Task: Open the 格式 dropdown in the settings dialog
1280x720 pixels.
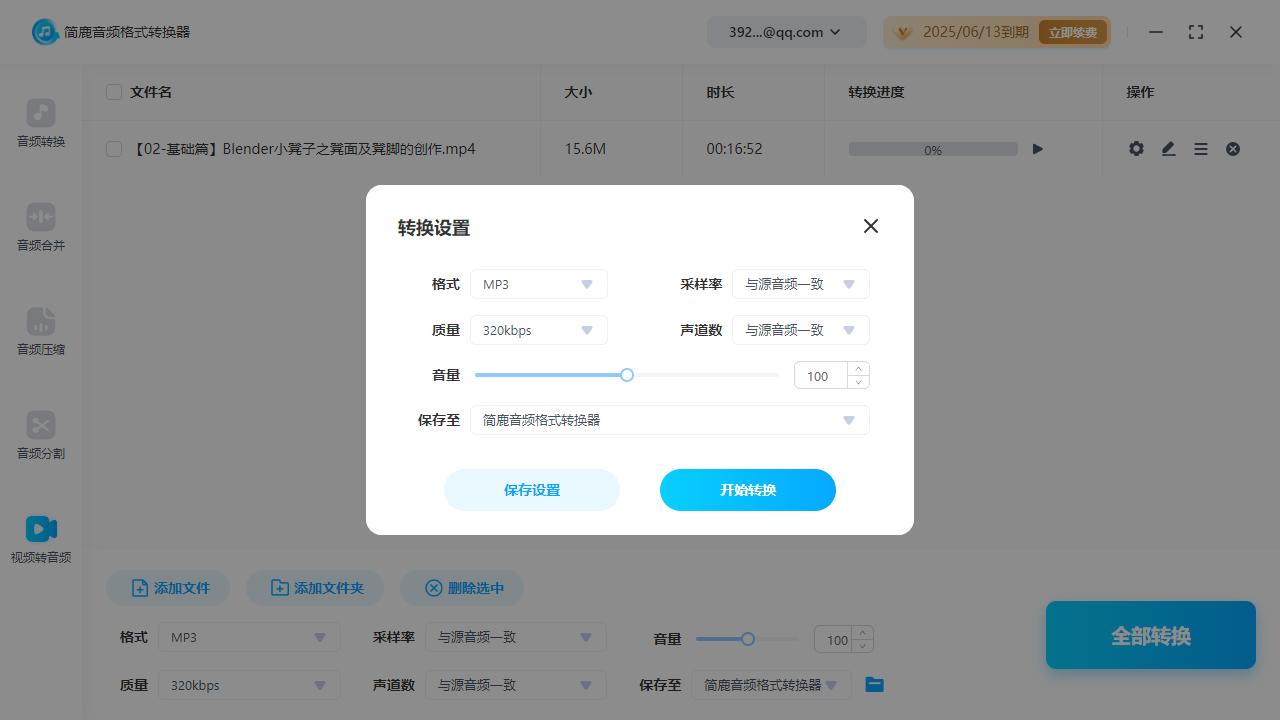Action: pos(538,284)
